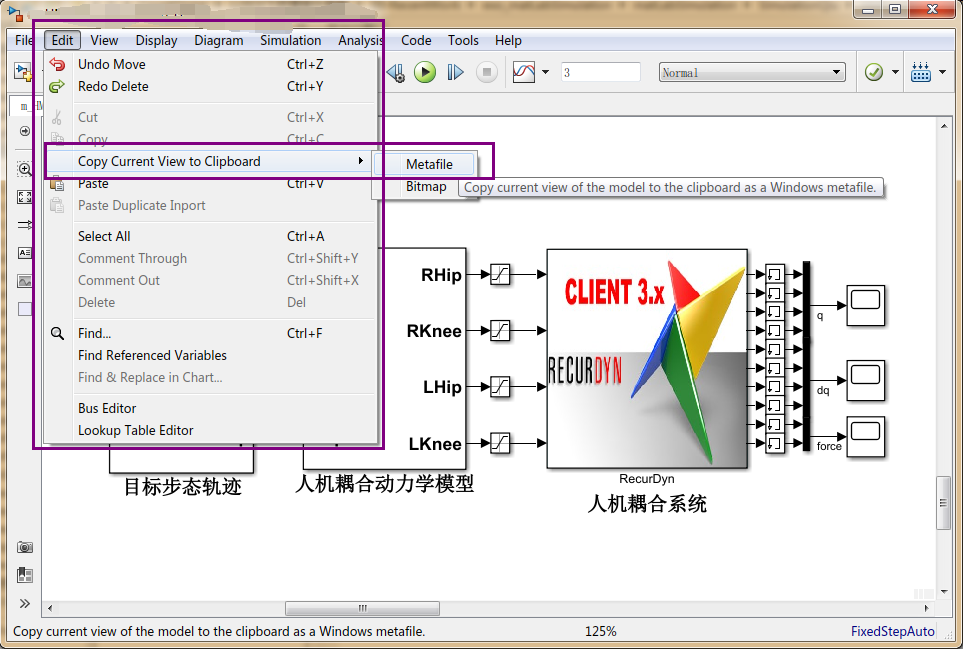Click the black Mux bar block
Image resolution: width=963 pixels, height=649 pixels.
click(806, 356)
